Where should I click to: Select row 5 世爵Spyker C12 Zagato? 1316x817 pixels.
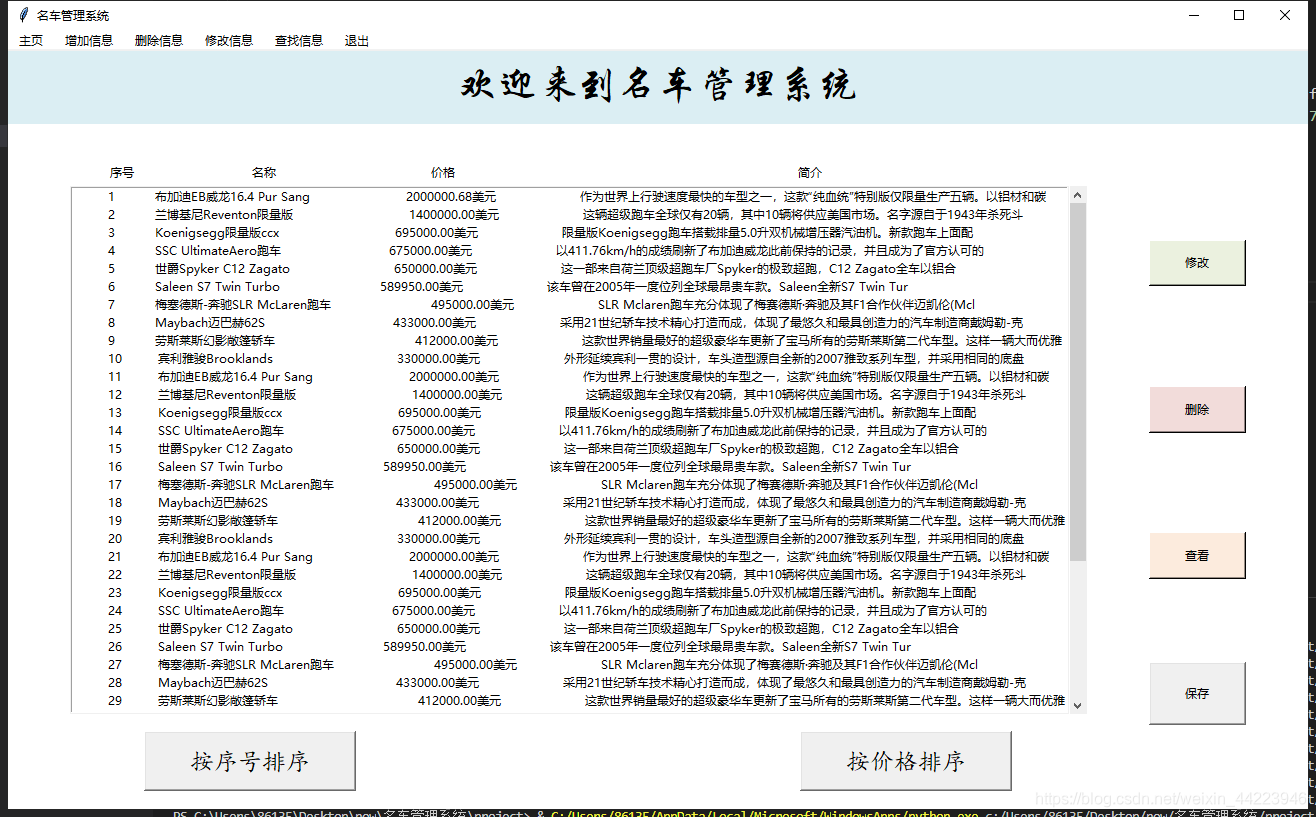570,269
